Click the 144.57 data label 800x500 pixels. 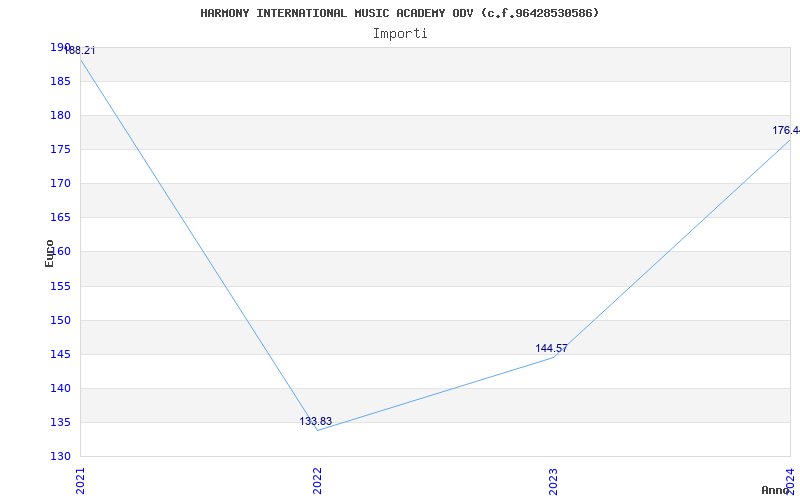tap(551, 348)
